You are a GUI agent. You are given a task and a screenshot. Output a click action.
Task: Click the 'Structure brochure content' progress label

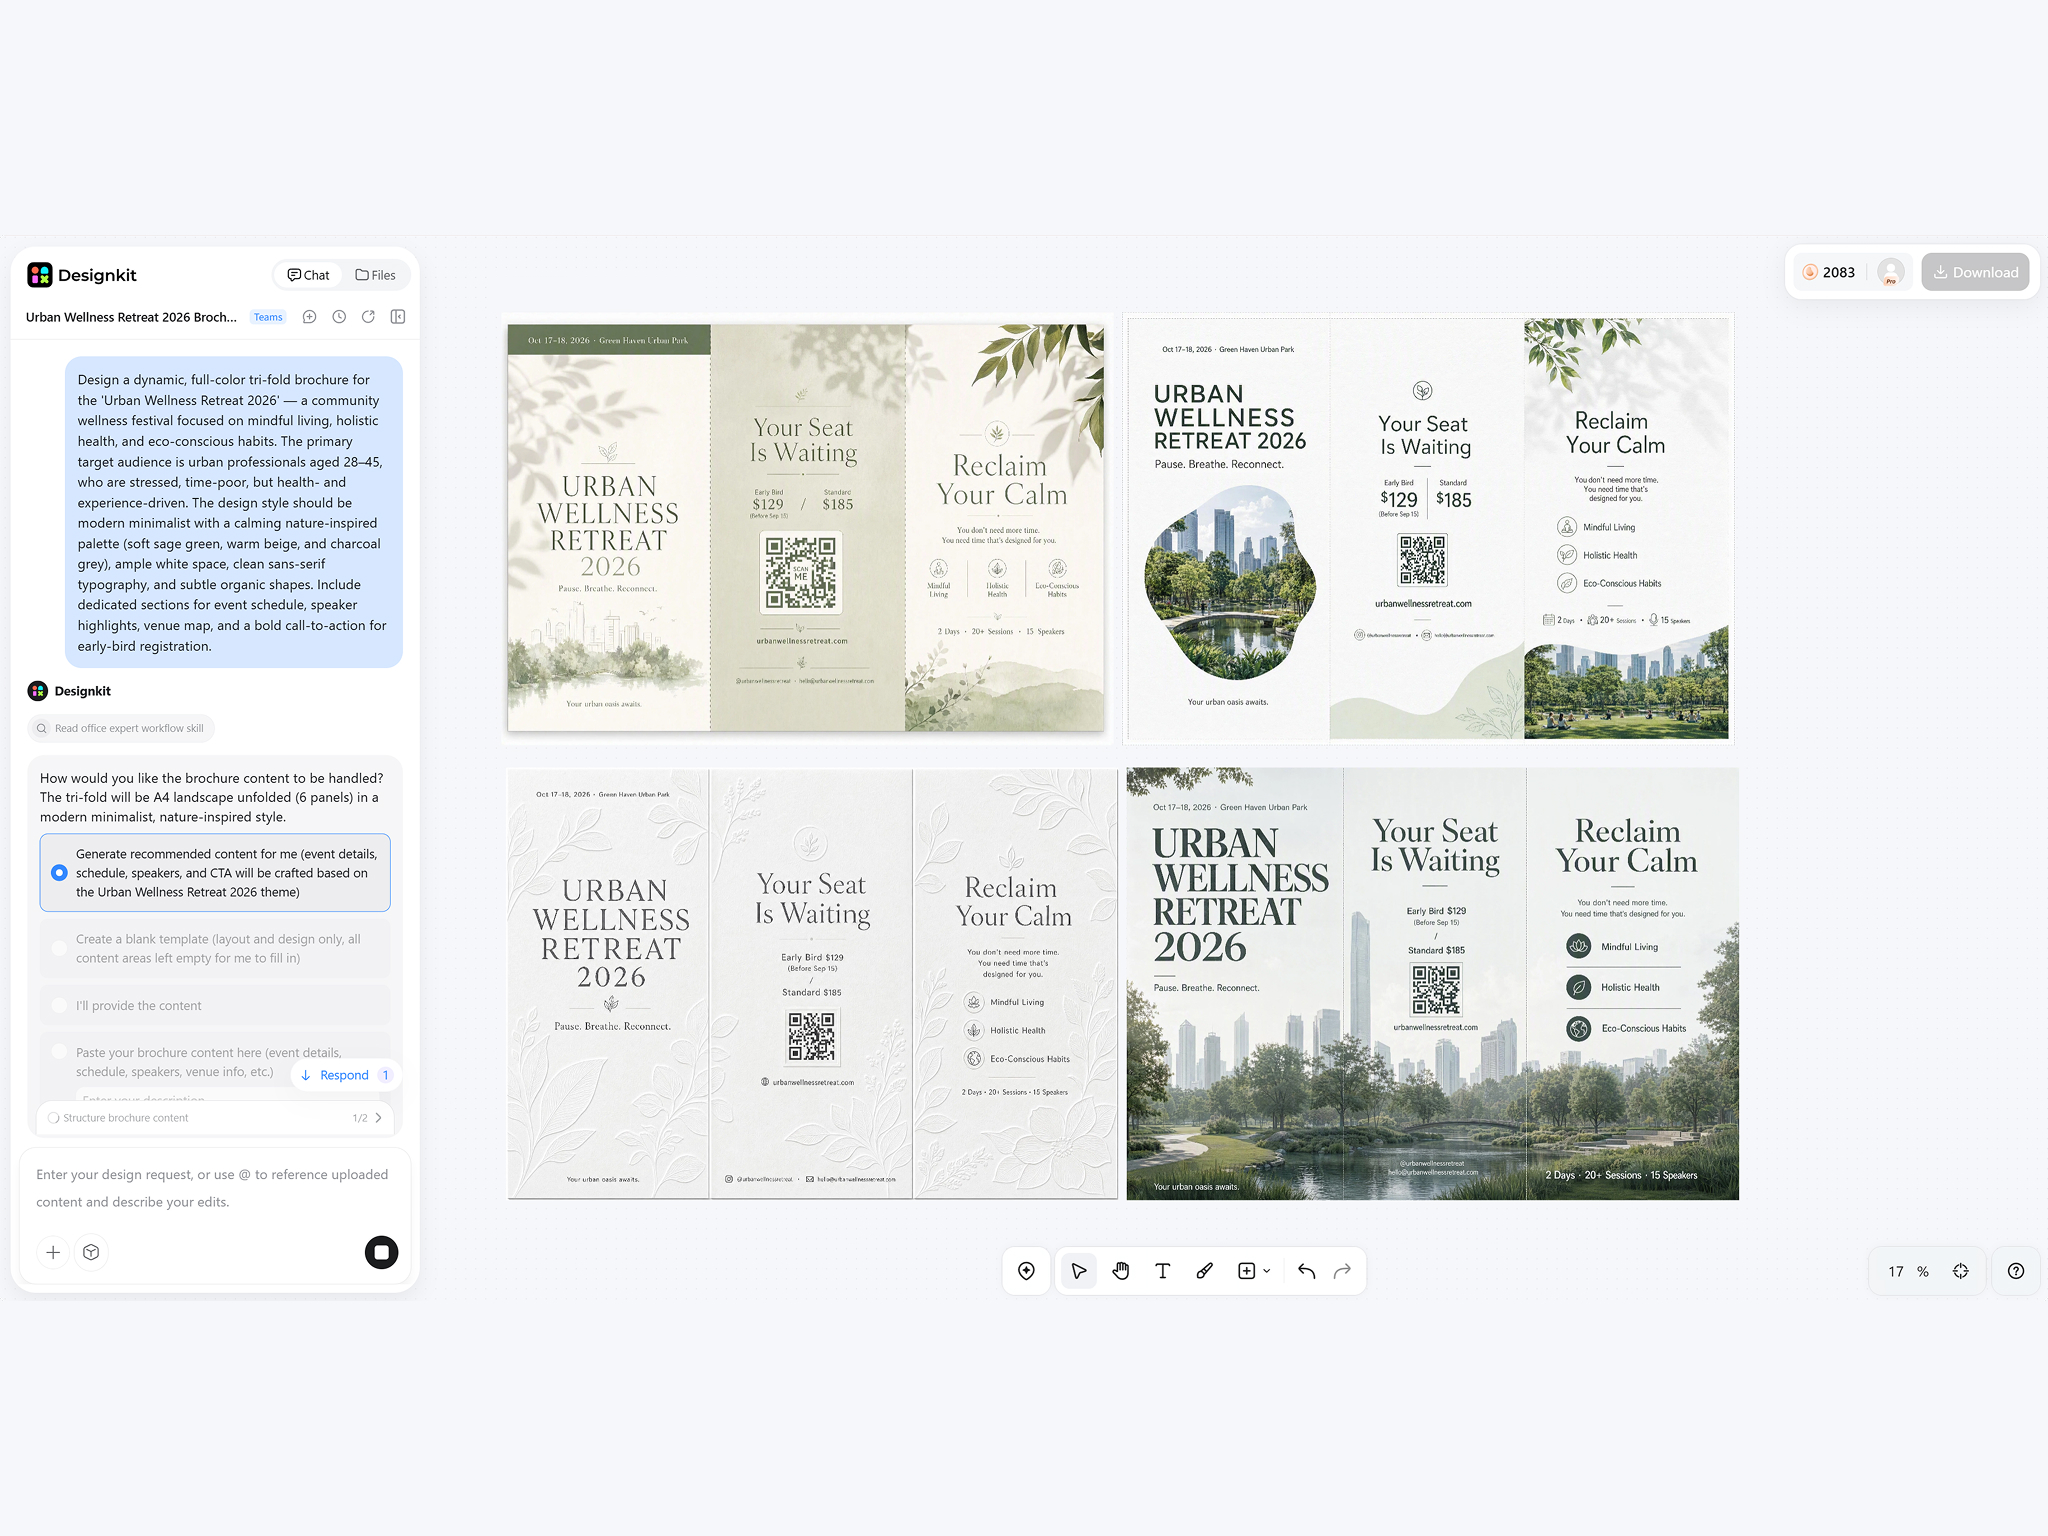coord(126,1118)
